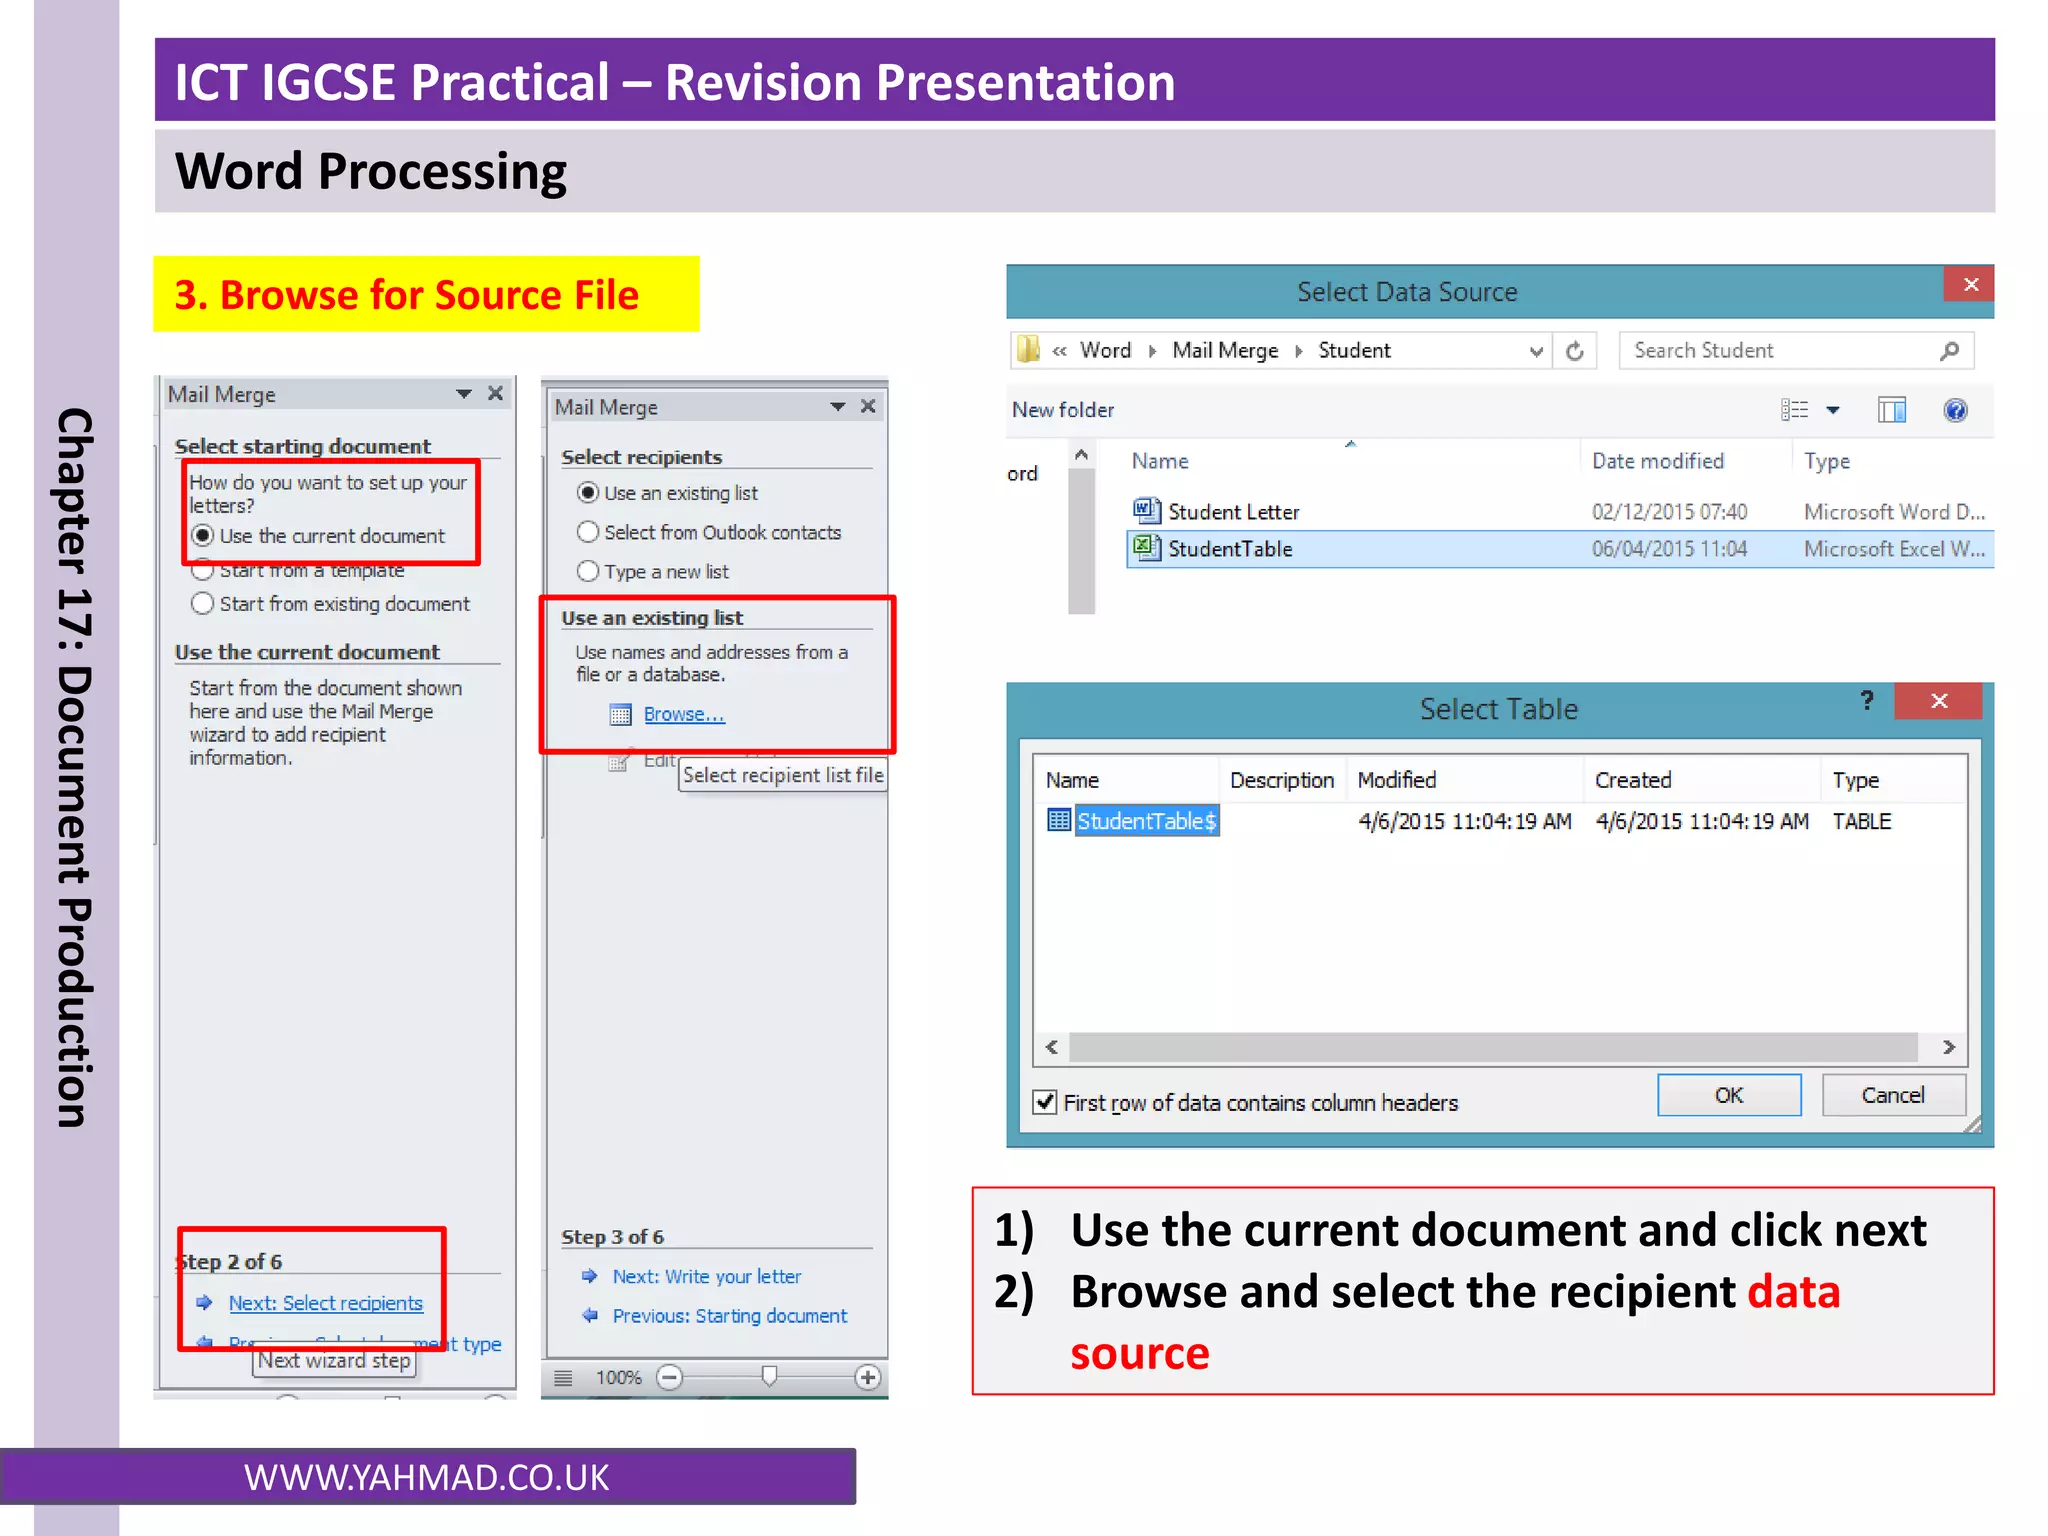Open the view options dropdown arrow
The image size is (2048, 1536).
(1833, 410)
